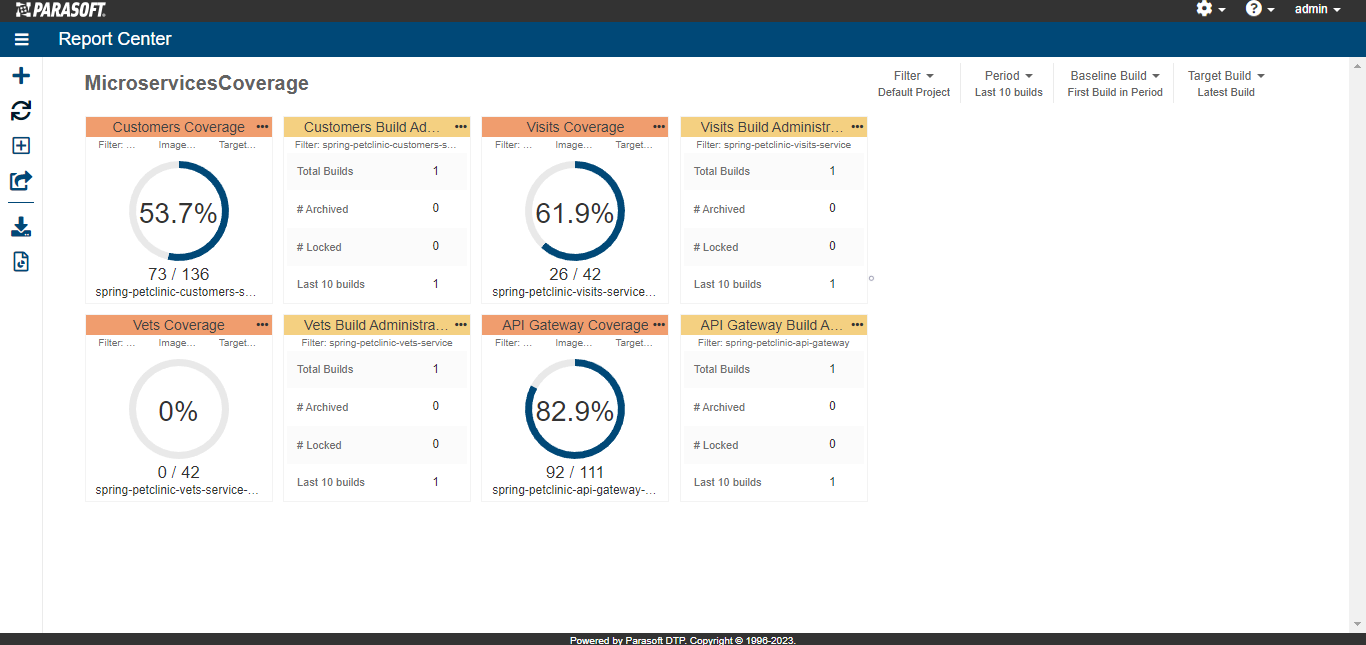The height and width of the screenshot is (645, 1366).
Task: Click the Customers Coverage widget title
Action: (x=179, y=127)
